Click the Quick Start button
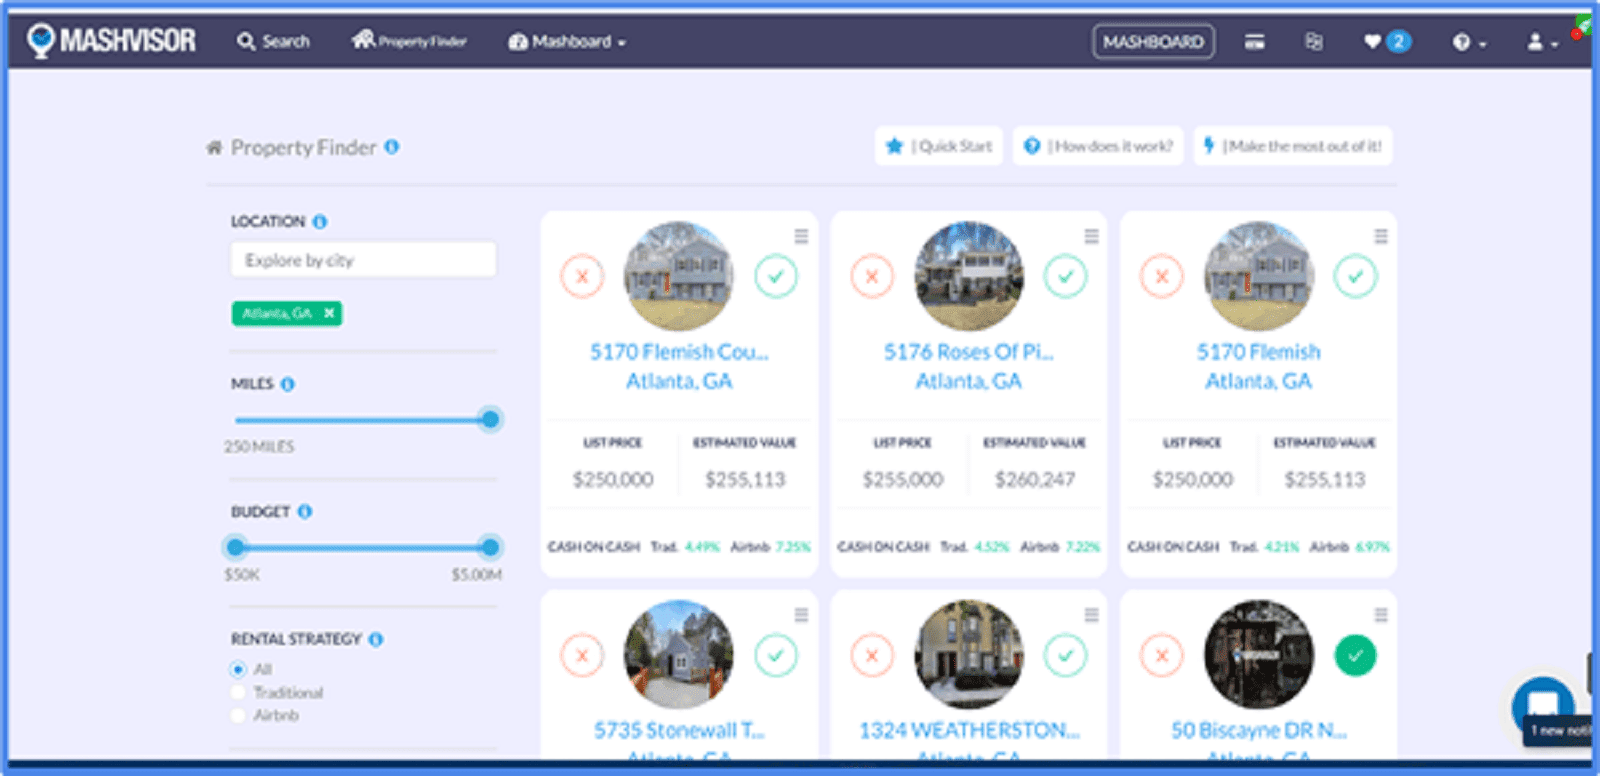 939,146
